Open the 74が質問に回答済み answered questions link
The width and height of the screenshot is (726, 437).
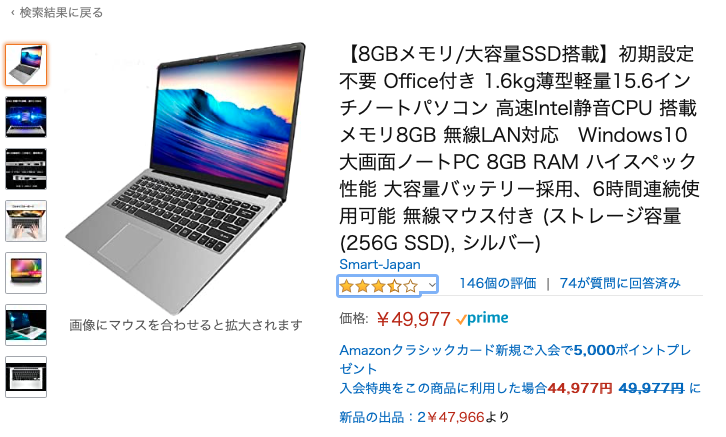[x=620, y=283]
